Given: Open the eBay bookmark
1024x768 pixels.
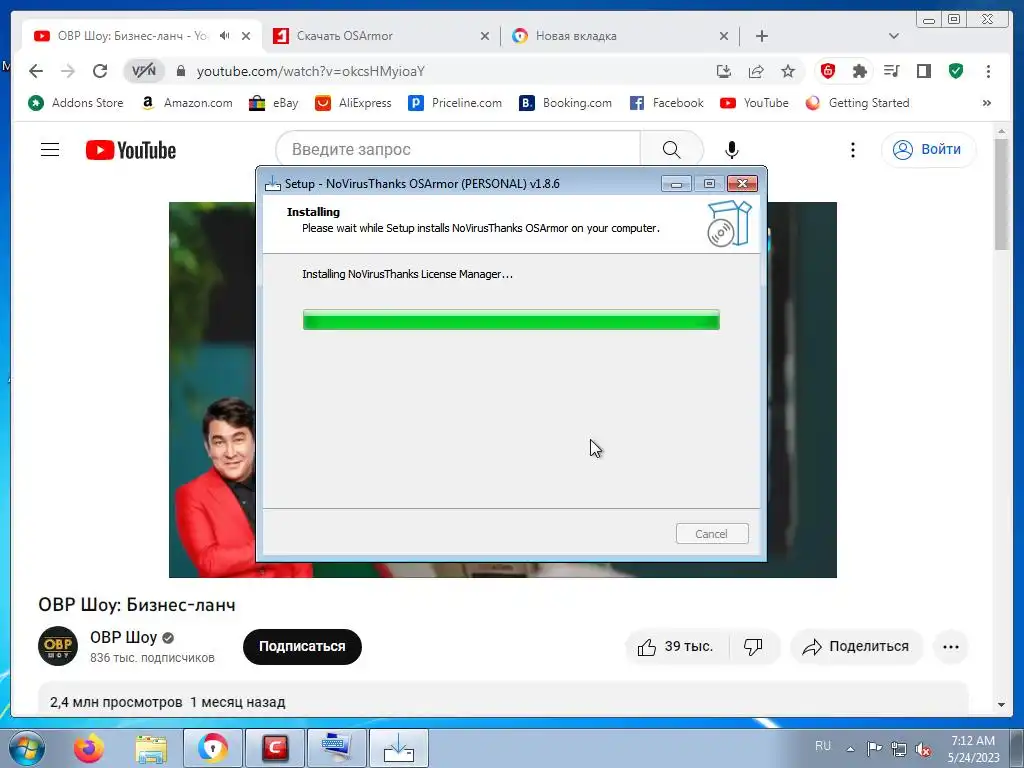Looking at the screenshot, I should tap(274, 103).
